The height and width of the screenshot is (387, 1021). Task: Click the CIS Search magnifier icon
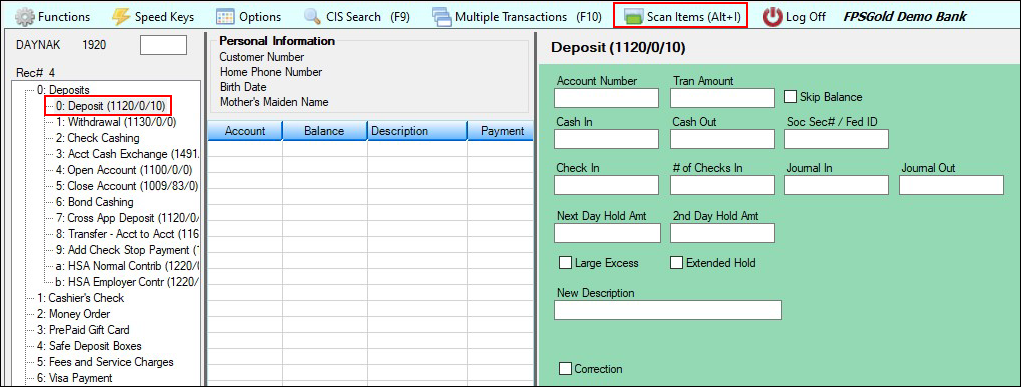pyautogui.click(x=313, y=16)
